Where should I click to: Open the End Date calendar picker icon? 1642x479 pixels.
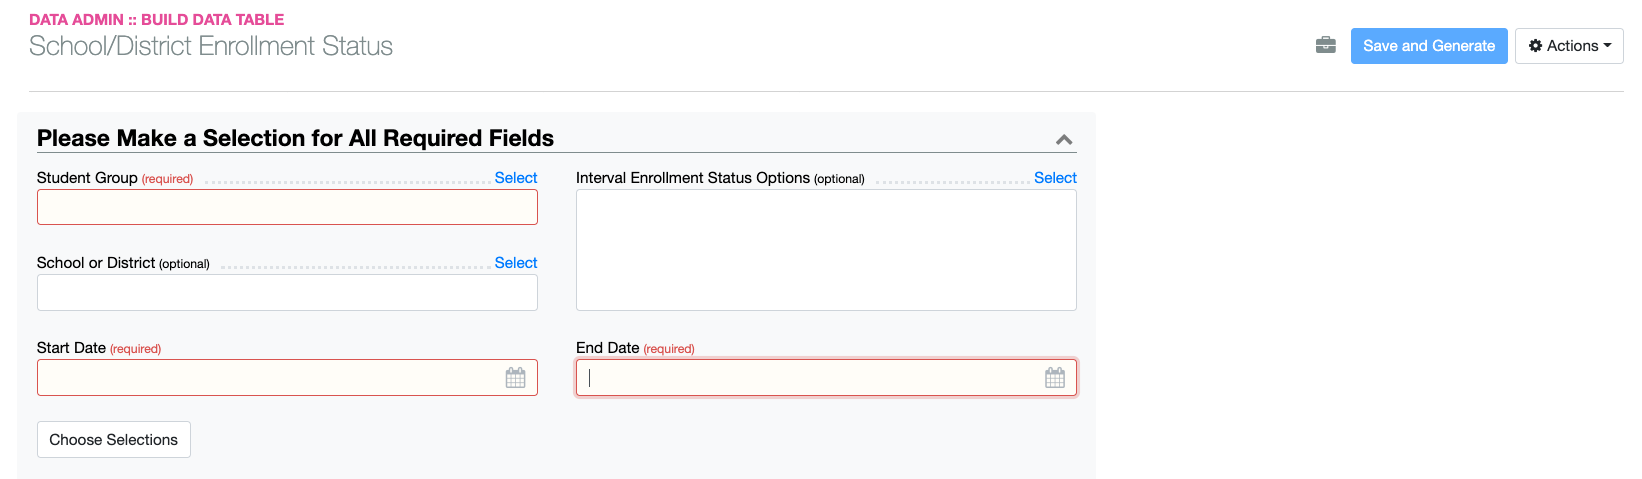(1054, 378)
